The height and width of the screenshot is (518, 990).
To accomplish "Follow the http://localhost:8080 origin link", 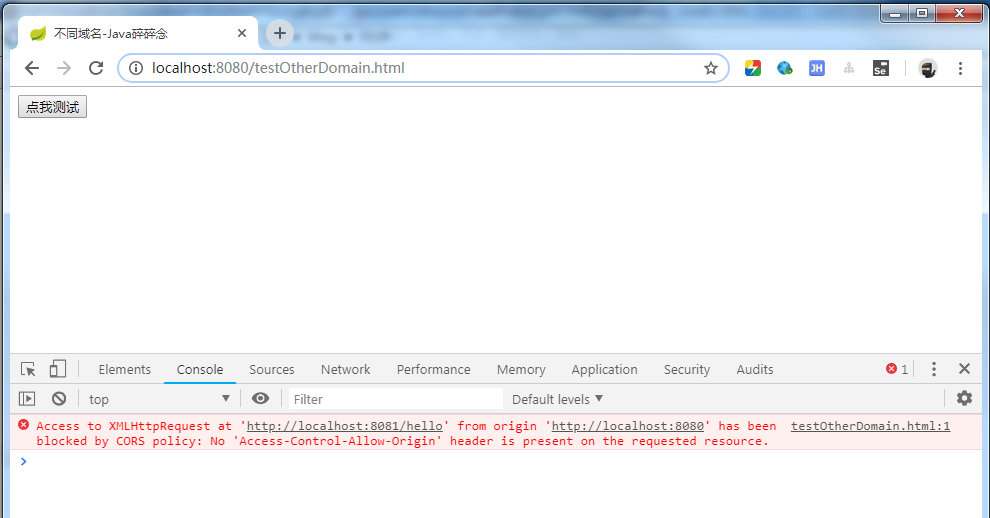I will click(x=628, y=426).
